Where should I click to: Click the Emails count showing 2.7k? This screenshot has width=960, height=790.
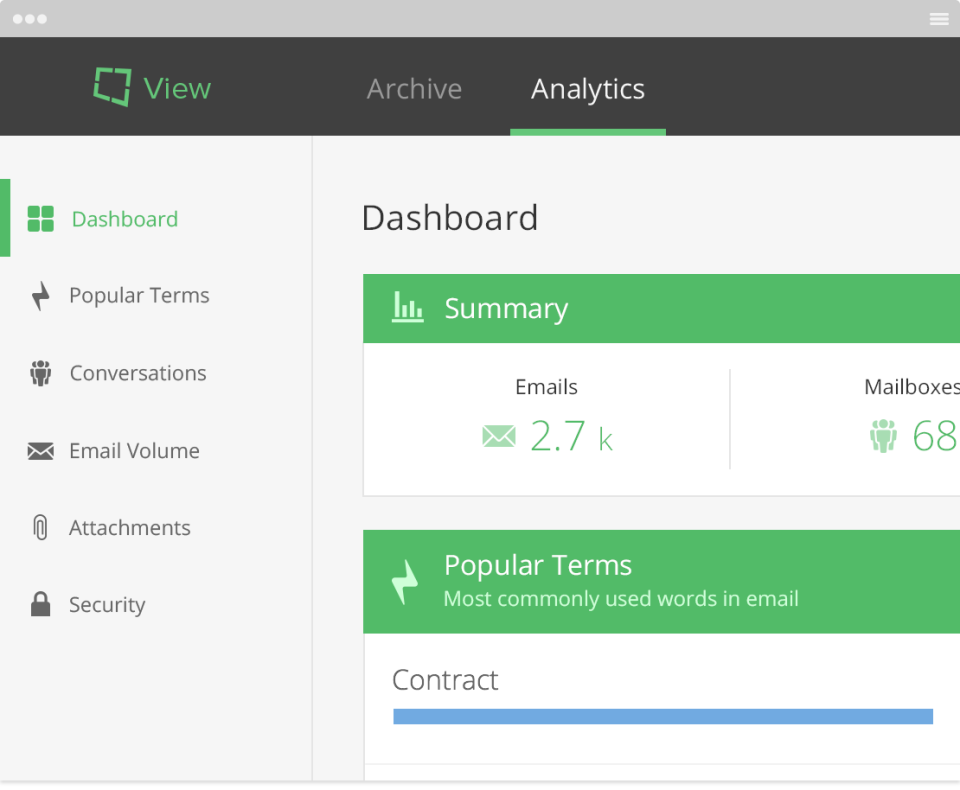click(x=570, y=436)
